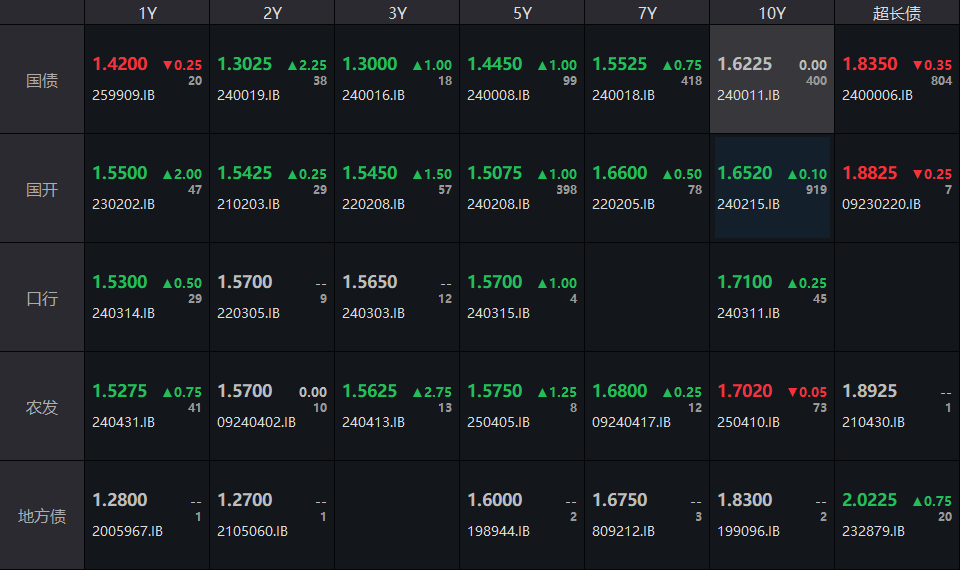Click the 1.5650 yield for 240303.IB
The width and height of the screenshot is (960, 570).
click(x=370, y=282)
